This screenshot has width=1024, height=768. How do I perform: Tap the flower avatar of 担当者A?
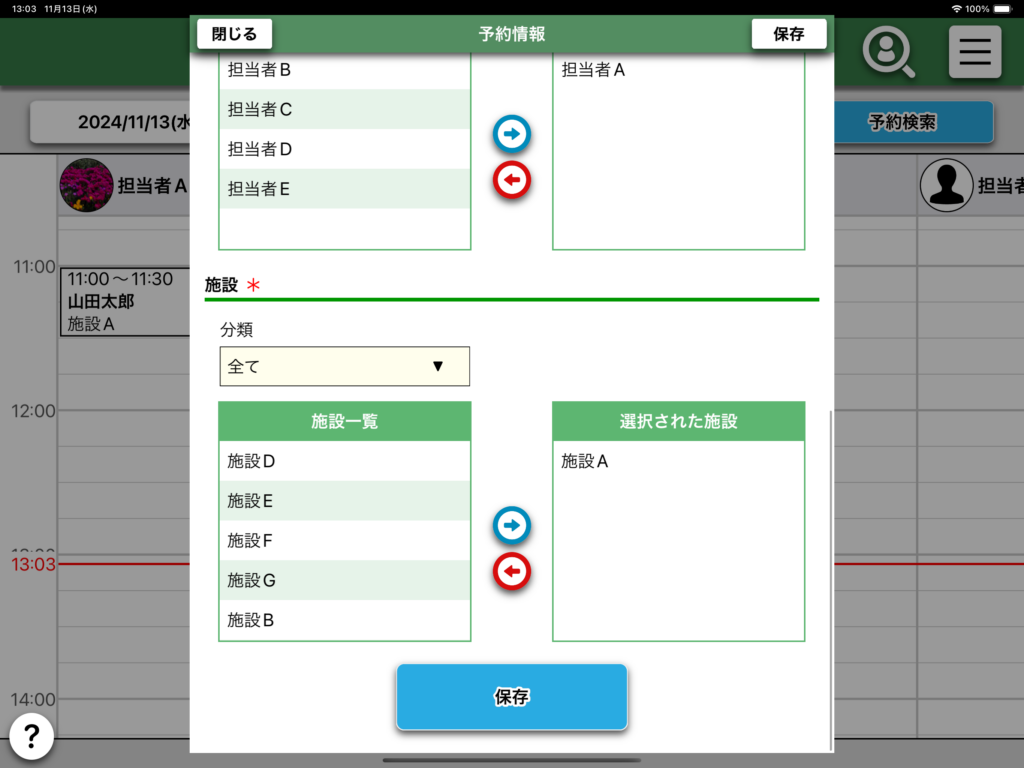coord(86,185)
